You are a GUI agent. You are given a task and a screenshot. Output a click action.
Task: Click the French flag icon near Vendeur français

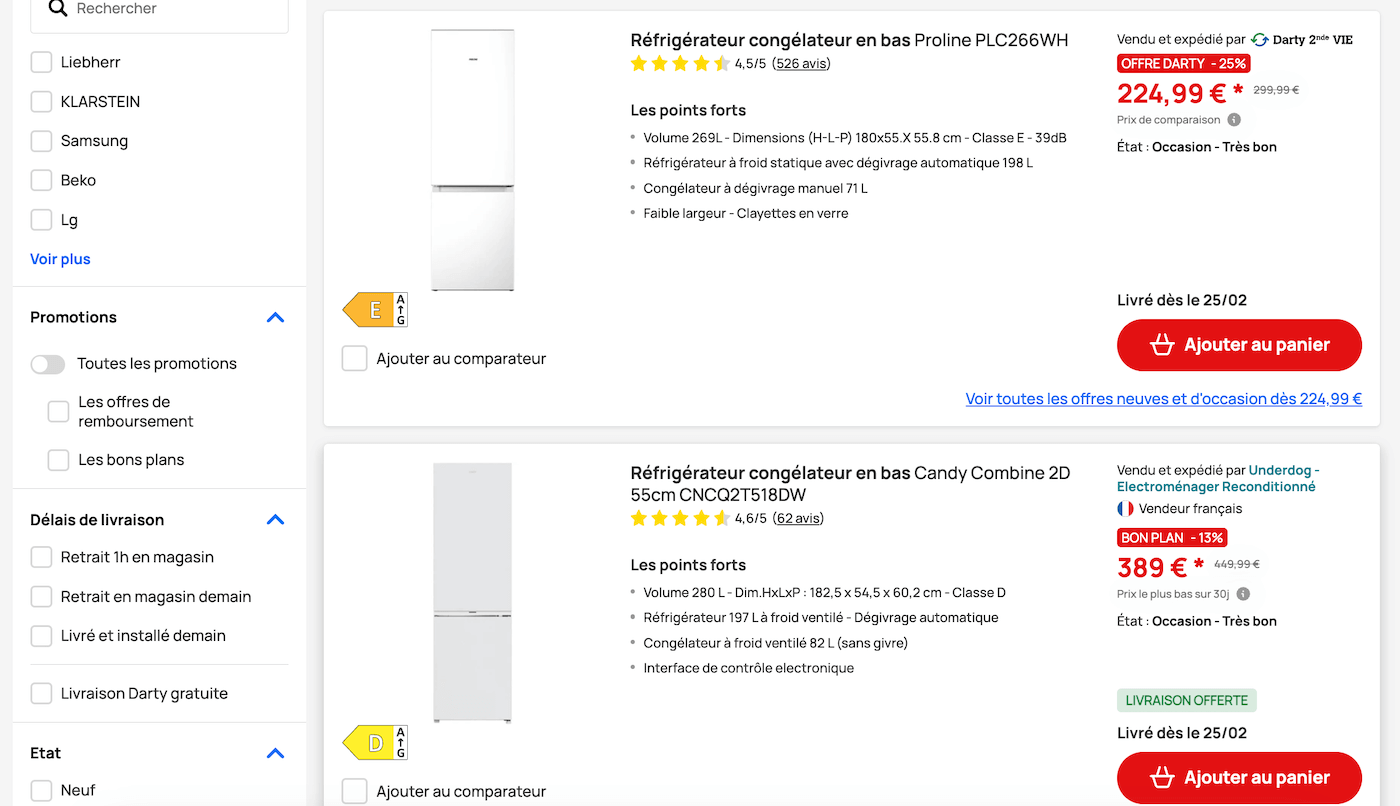tap(1124, 508)
